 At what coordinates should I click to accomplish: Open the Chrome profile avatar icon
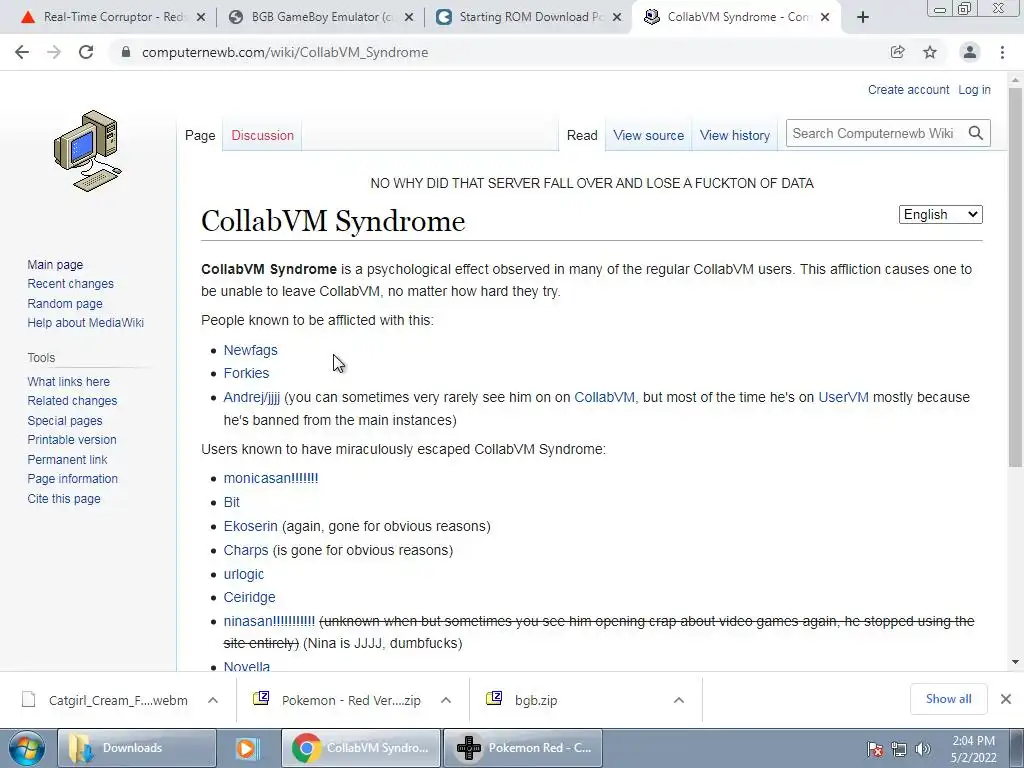[970, 52]
